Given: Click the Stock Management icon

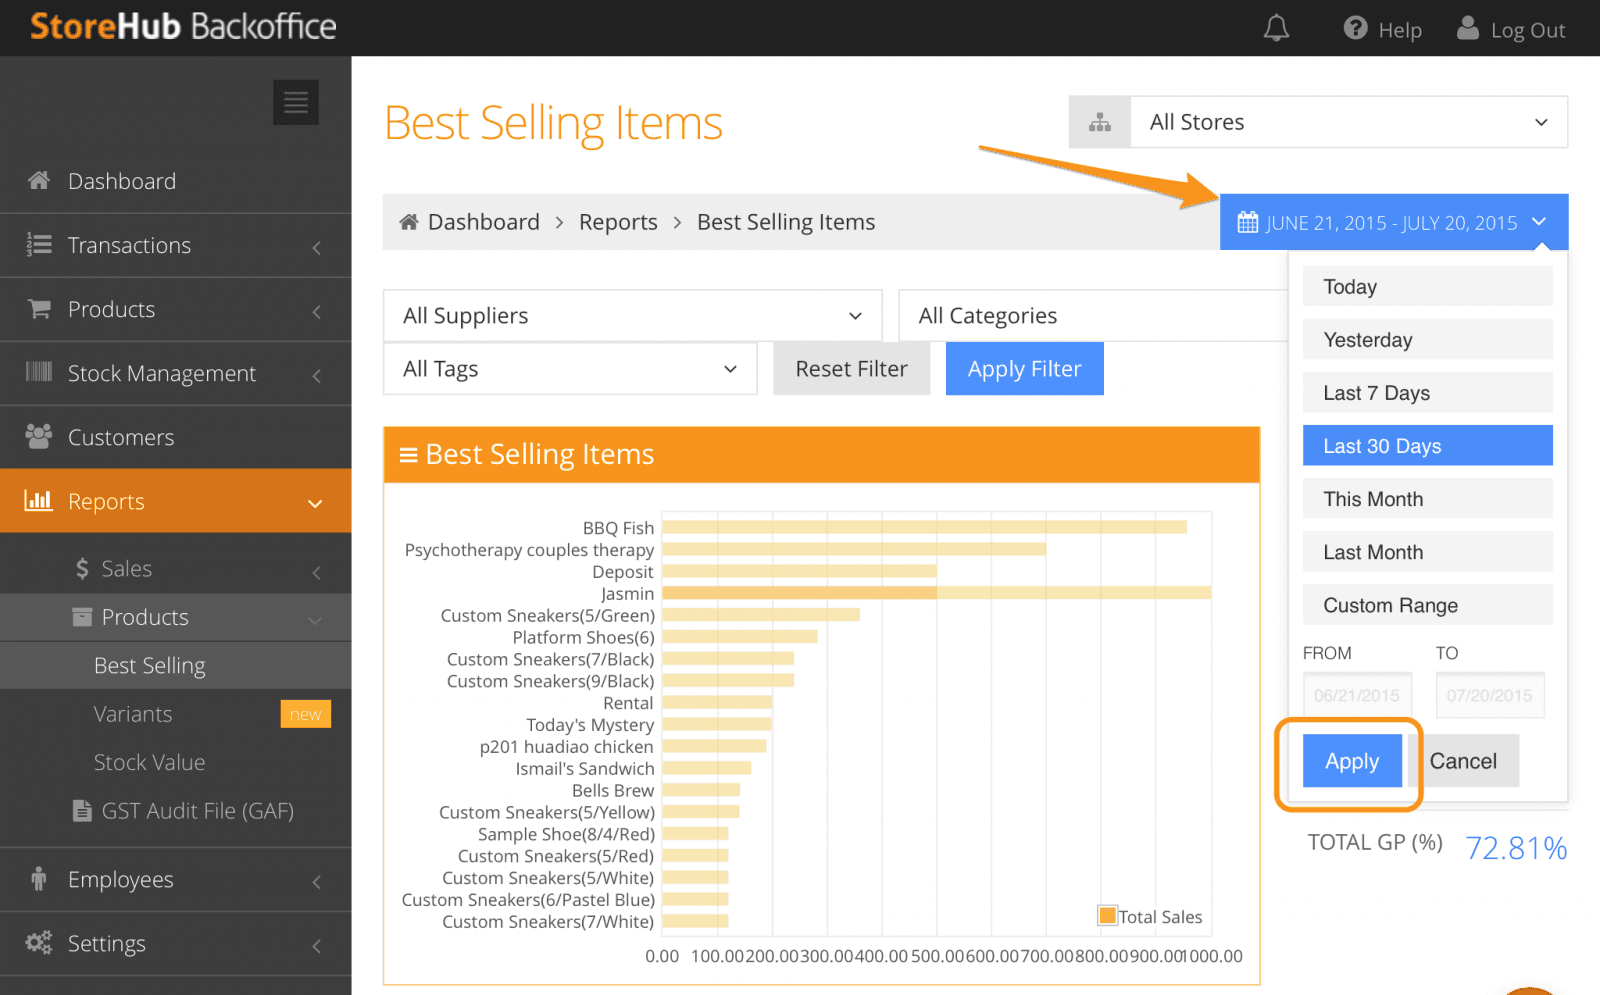Looking at the screenshot, I should 39,373.
